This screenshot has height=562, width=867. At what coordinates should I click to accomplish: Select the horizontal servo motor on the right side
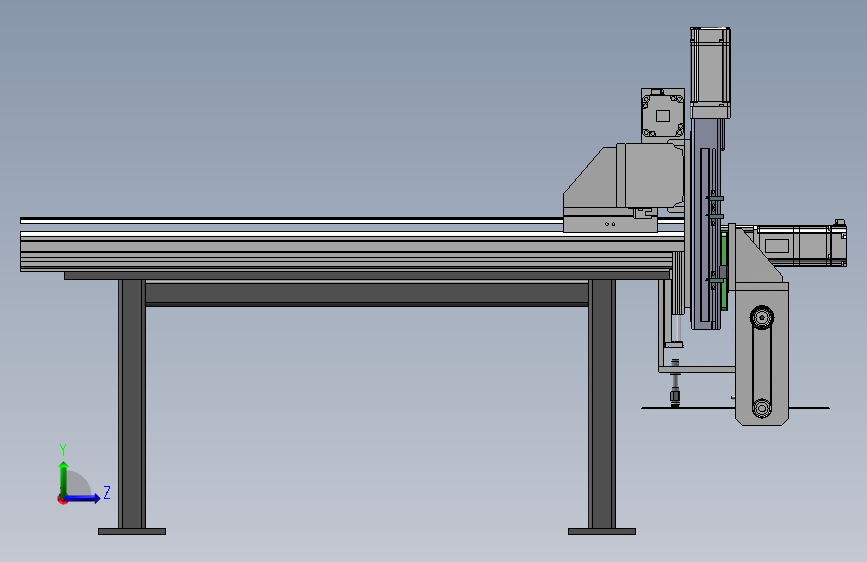800,245
